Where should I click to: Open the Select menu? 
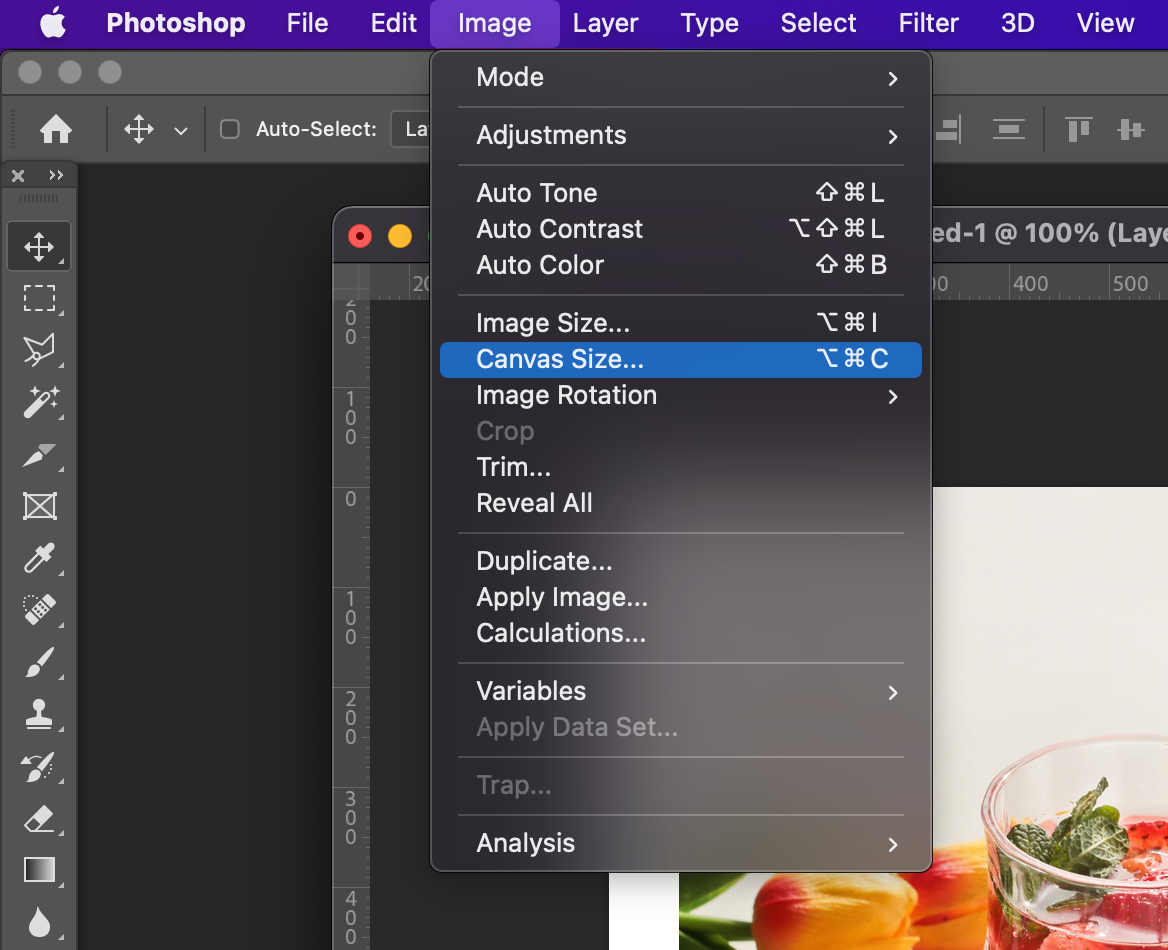818,23
